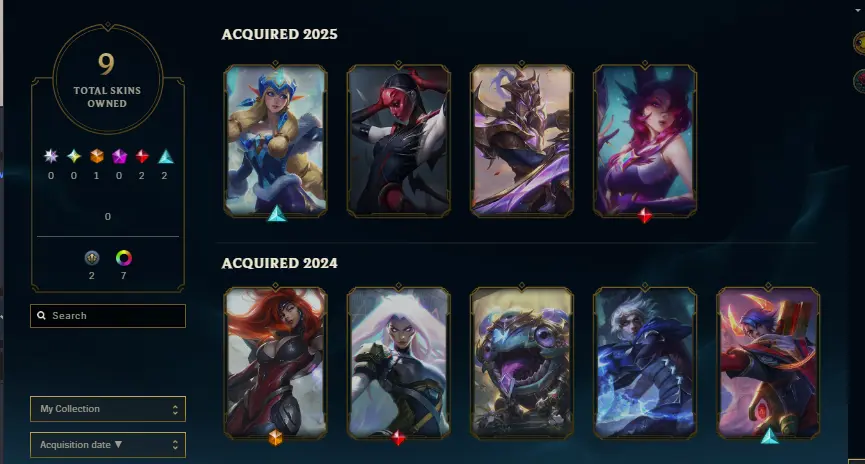Click the white starburst rarity gem icon
Image resolution: width=865 pixels, height=464 pixels.
tap(51, 156)
